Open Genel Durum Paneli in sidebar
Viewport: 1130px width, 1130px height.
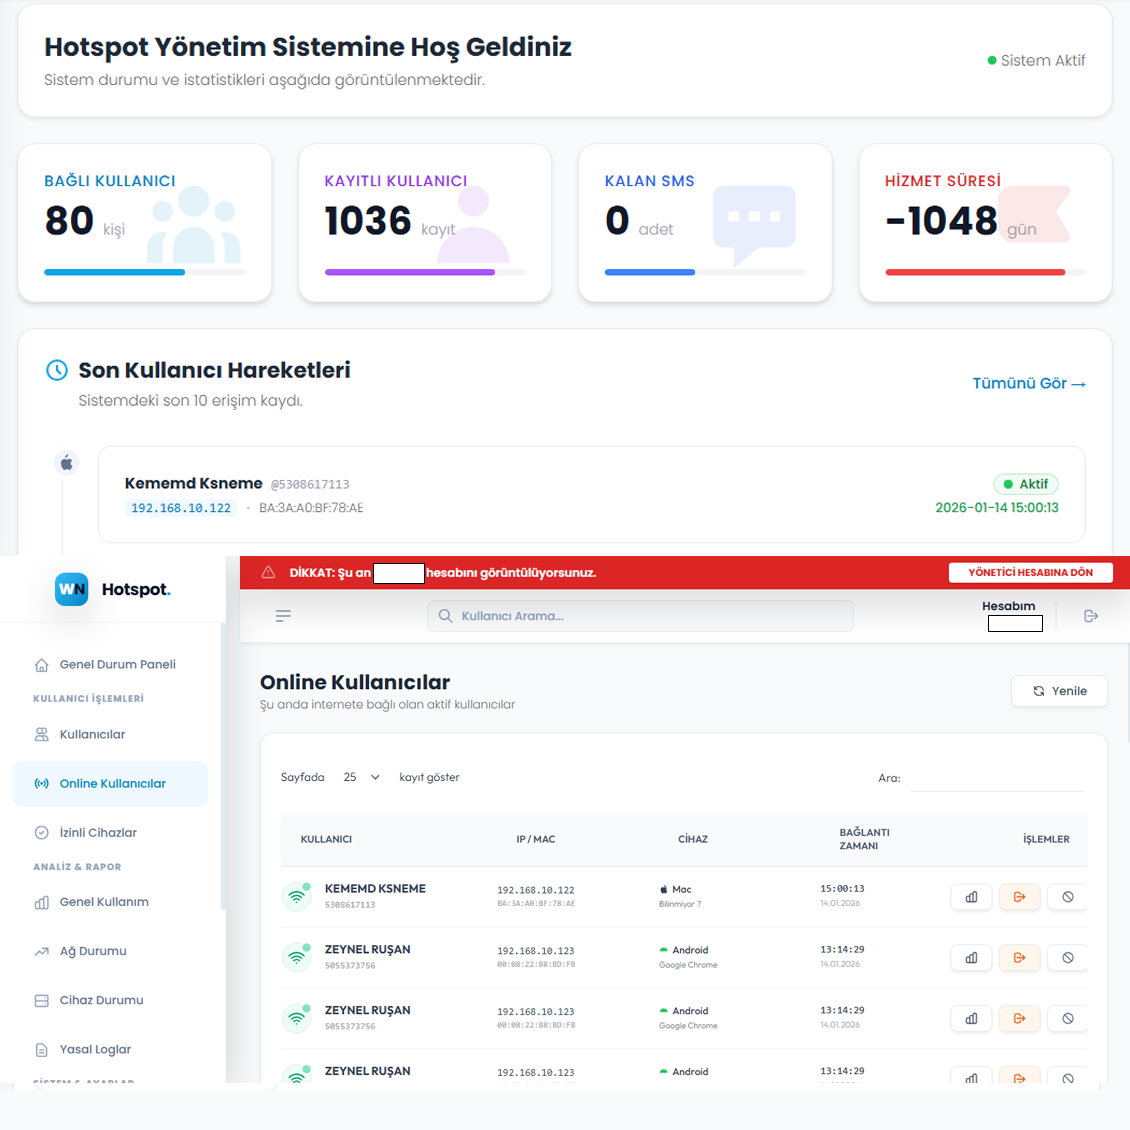[x=117, y=664]
